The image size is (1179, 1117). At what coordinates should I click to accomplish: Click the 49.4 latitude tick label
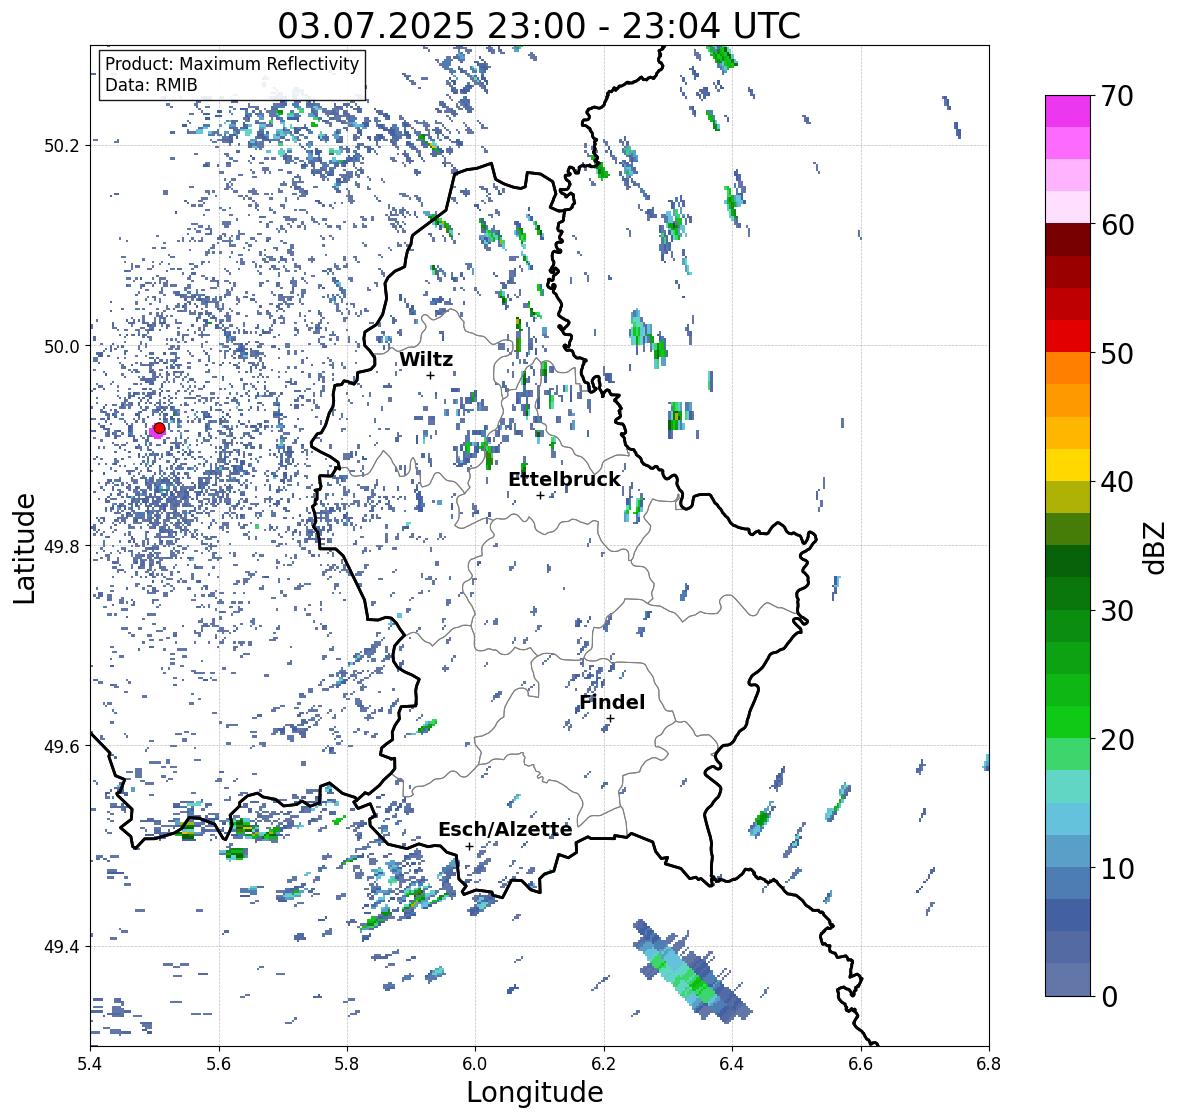coord(61,947)
